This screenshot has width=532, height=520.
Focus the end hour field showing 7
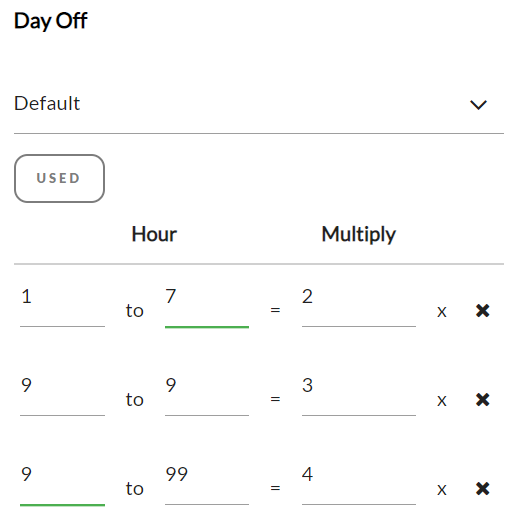point(207,304)
